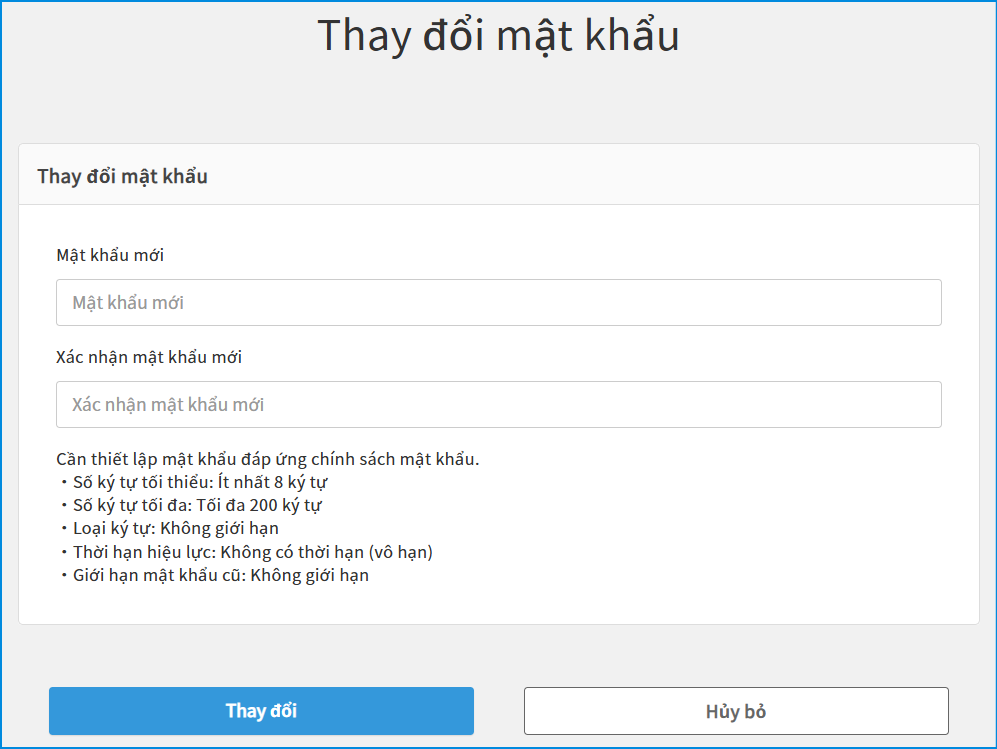Click the bold 'Thay đổi mật khẩu' panel header
997x749 pixels.
pyautogui.click(x=122, y=176)
